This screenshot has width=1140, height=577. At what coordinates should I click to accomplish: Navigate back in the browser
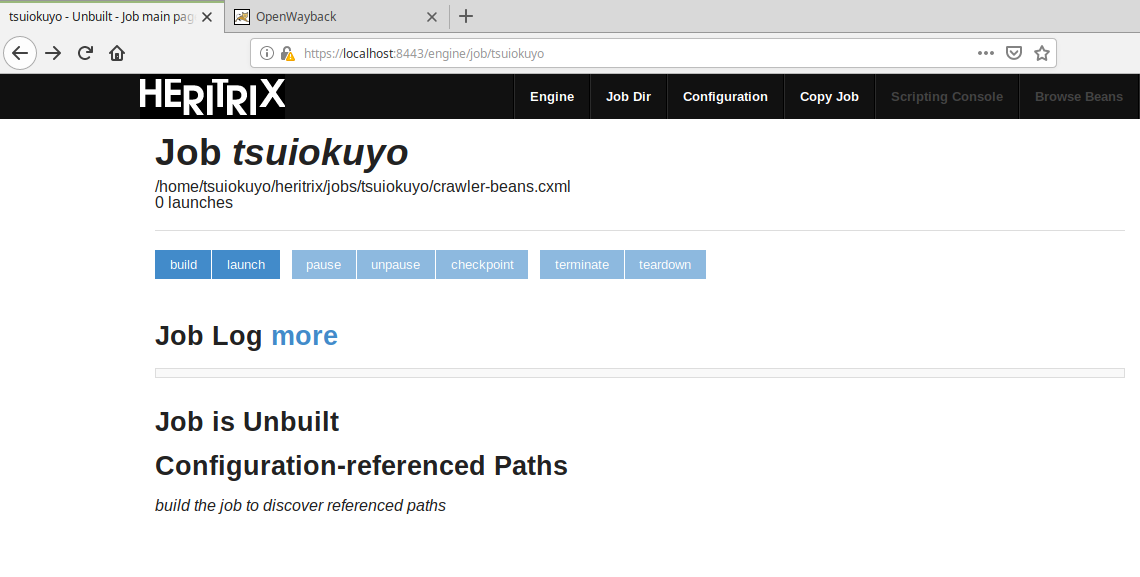coord(20,53)
